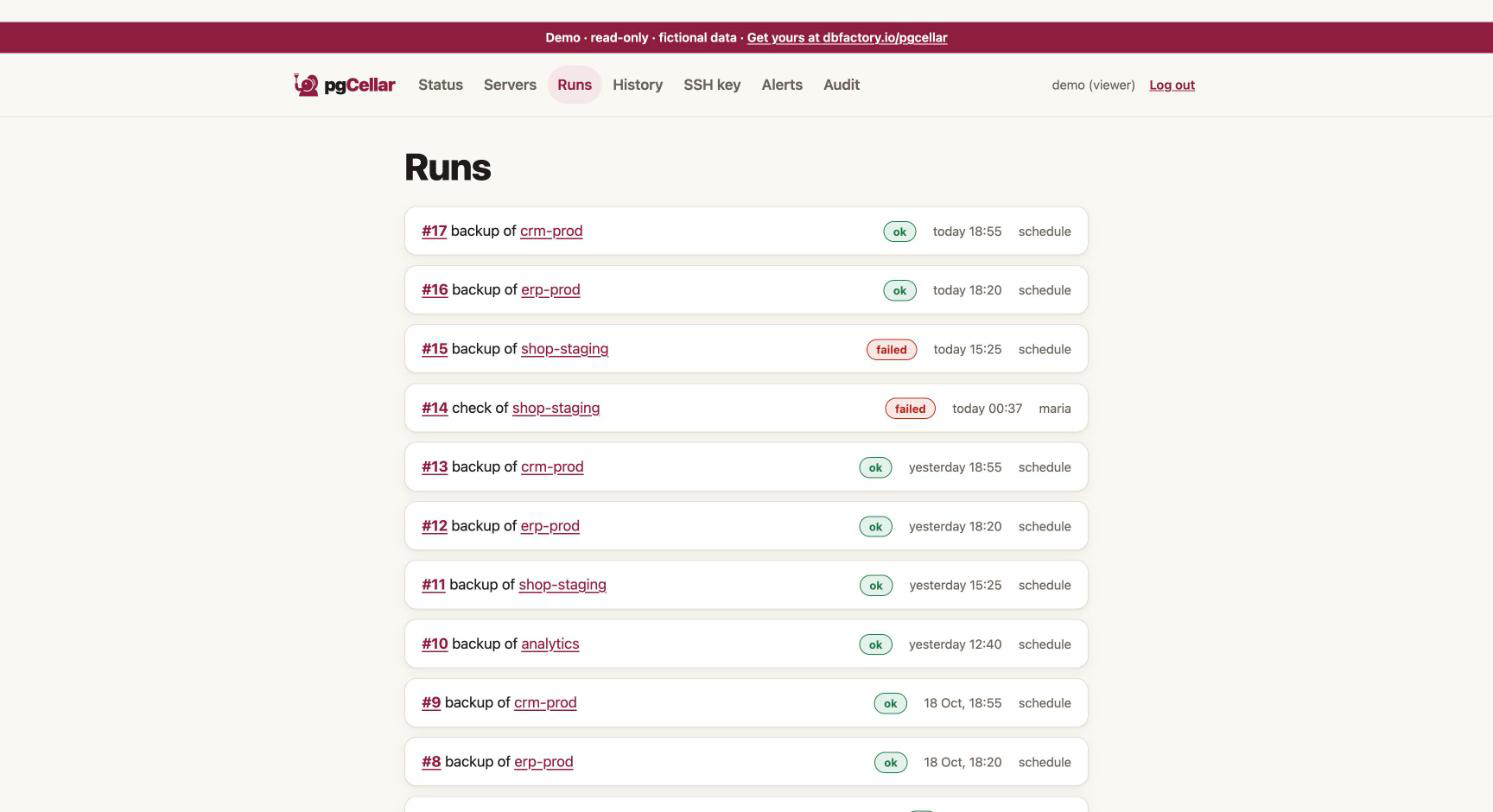Visit crm-prod server from run #13
Image resolution: width=1493 pixels, height=812 pixels.
coord(552,467)
